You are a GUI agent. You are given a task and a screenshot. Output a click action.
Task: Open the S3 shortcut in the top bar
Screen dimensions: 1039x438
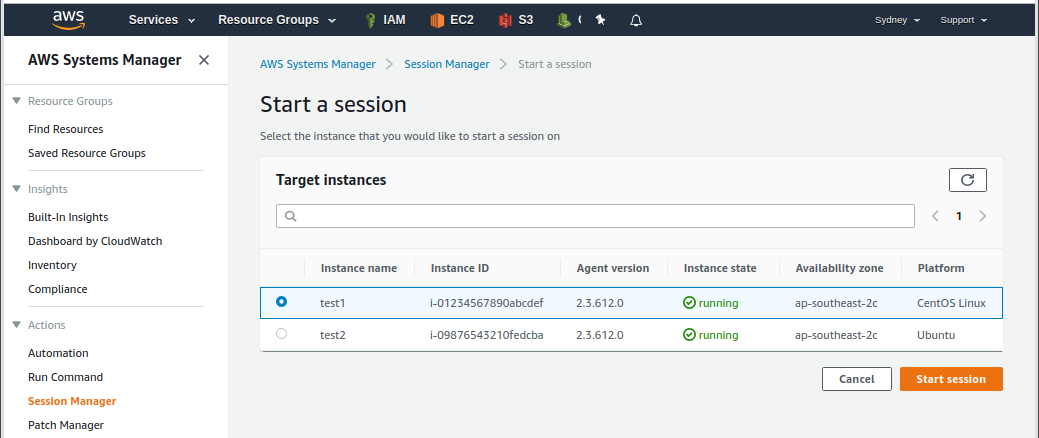(x=516, y=20)
